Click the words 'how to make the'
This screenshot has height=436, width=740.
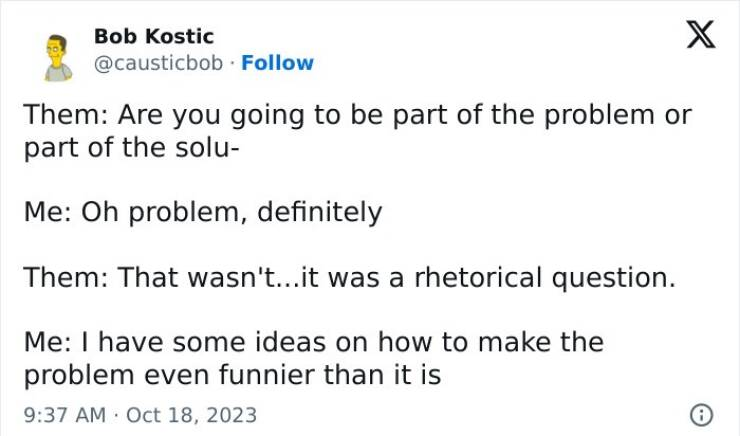(491, 342)
